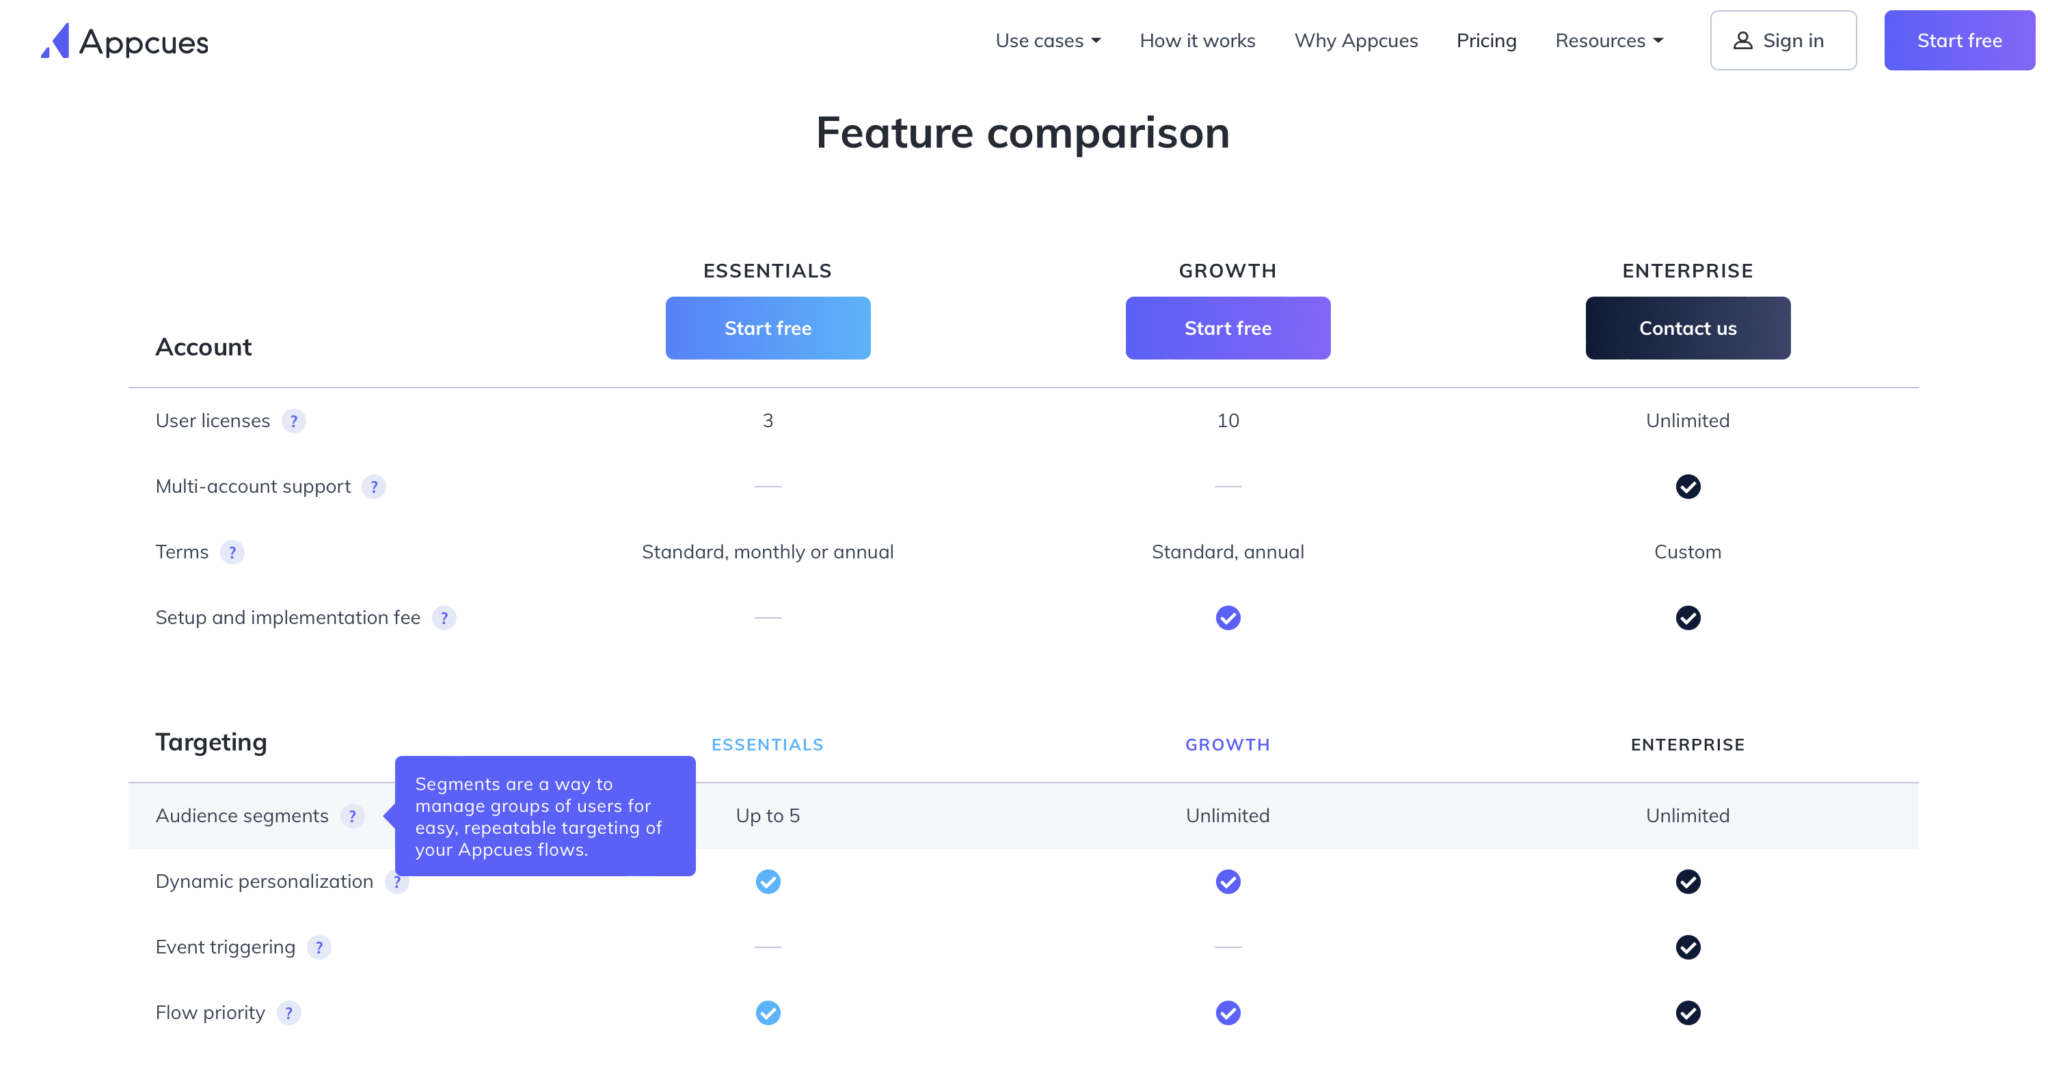The width and height of the screenshot is (2048, 1084).
Task: Select Pricing in the navigation menu
Action: click(x=1486, y=40)
